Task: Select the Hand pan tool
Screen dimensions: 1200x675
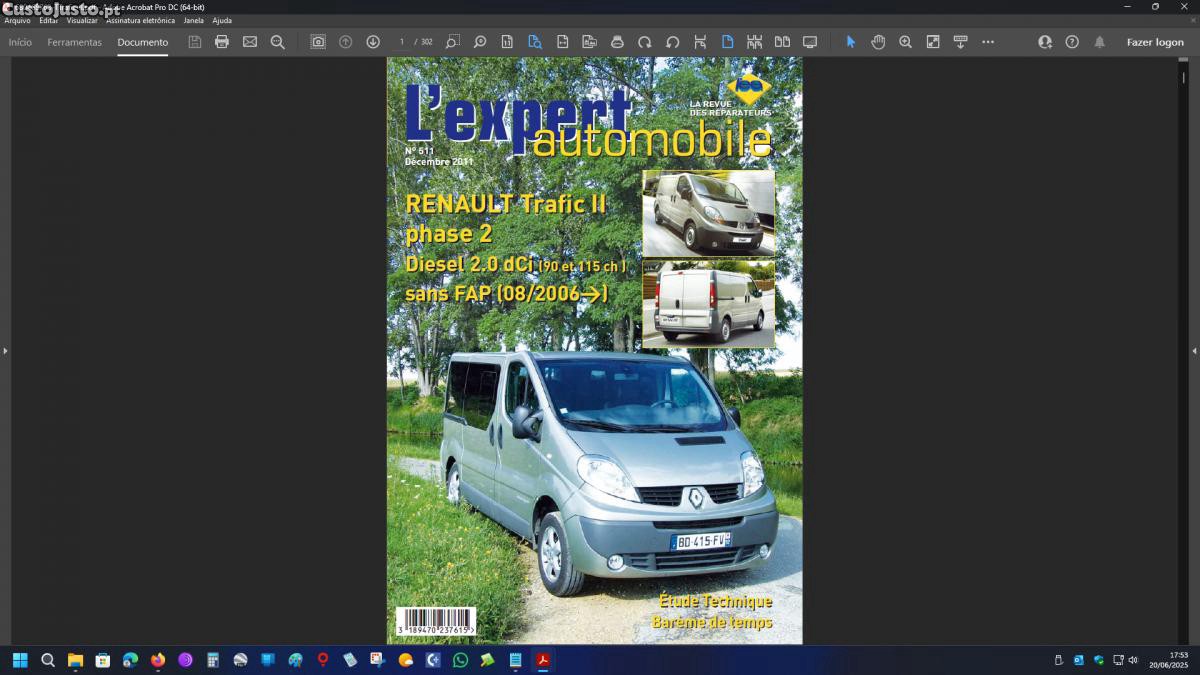Action: (878, 42)
